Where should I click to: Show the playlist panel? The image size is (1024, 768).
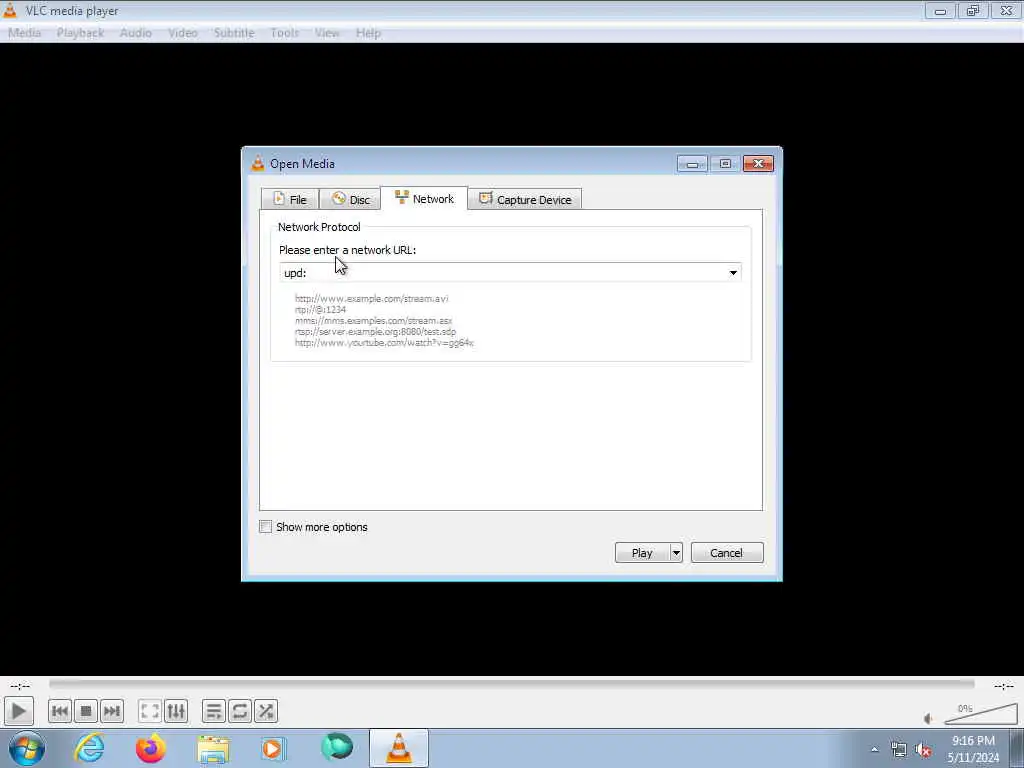click(x=214, y=711)
